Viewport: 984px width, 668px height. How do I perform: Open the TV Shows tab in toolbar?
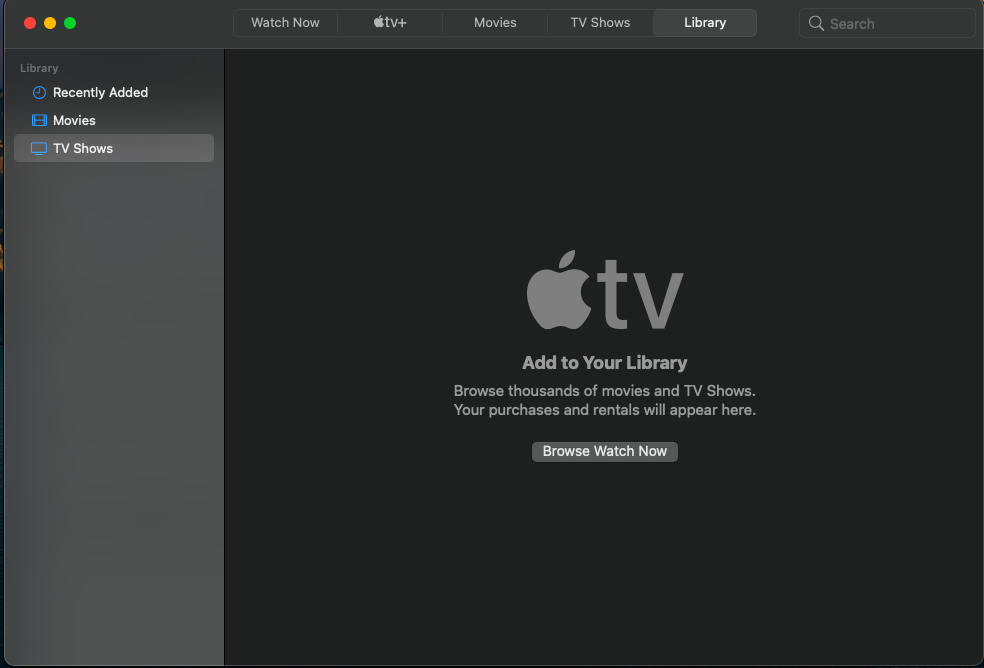click(x=600, y=23)
